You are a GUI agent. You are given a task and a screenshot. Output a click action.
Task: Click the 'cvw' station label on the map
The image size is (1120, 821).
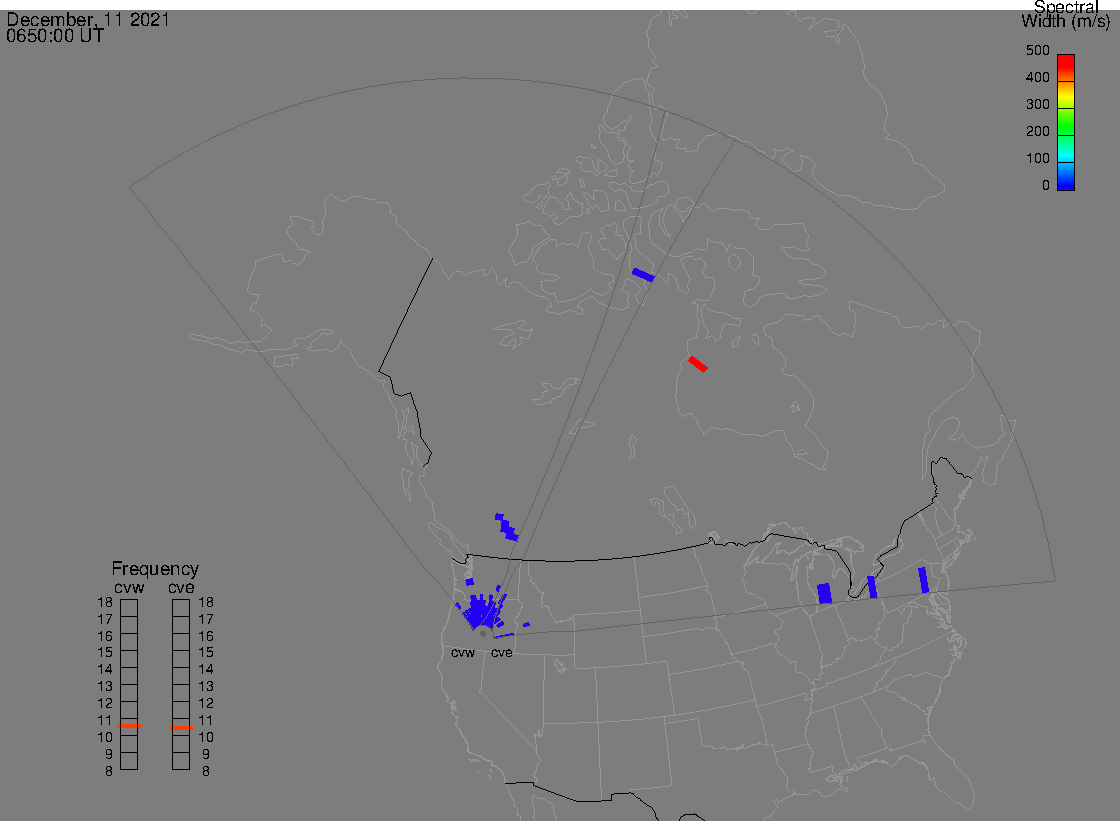tap(463, 653)
